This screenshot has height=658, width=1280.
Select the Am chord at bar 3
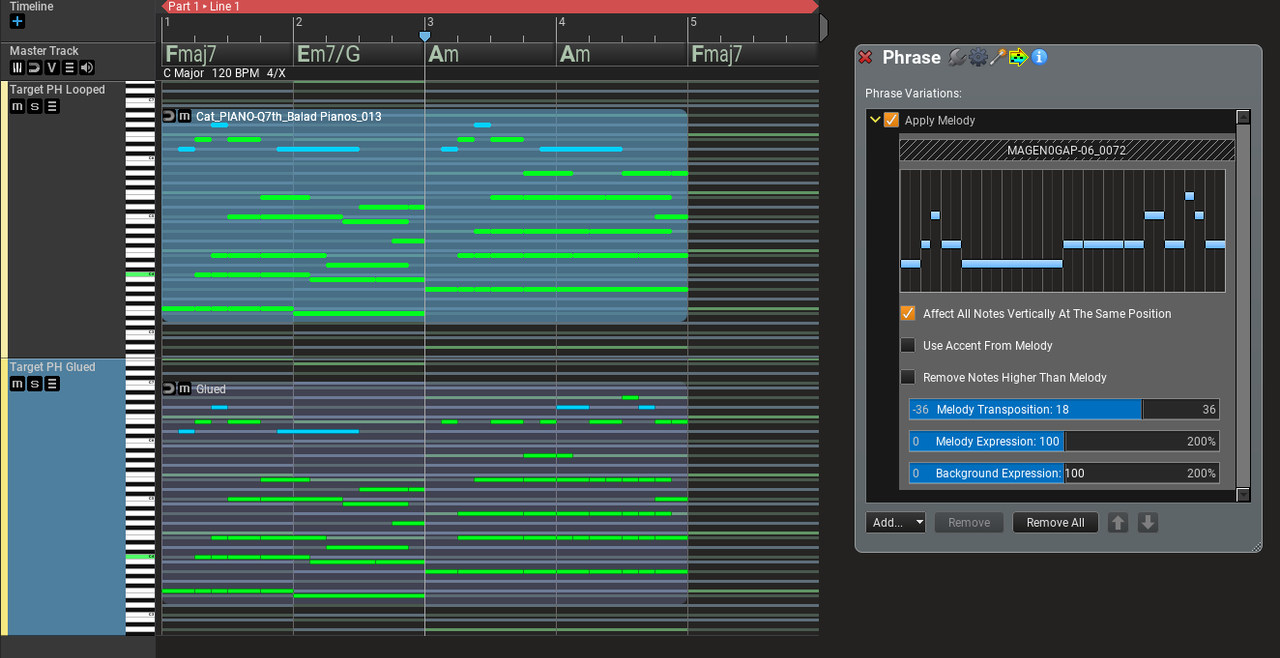[444, 54]
